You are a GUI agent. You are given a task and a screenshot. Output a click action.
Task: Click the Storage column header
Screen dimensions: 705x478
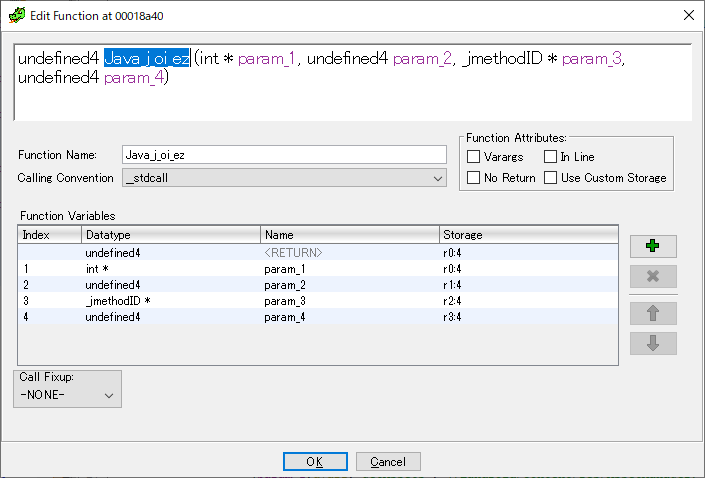[528, 235]
